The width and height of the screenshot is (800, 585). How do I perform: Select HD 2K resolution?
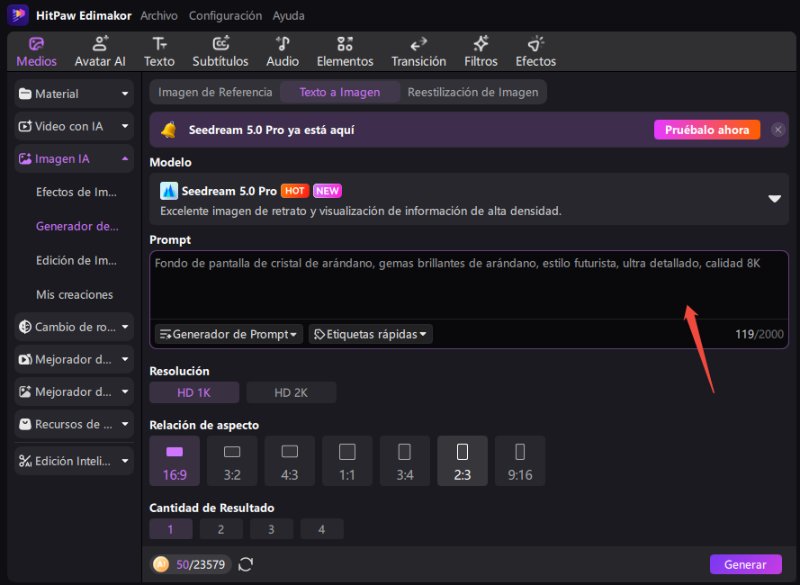(x=291, y=393)
